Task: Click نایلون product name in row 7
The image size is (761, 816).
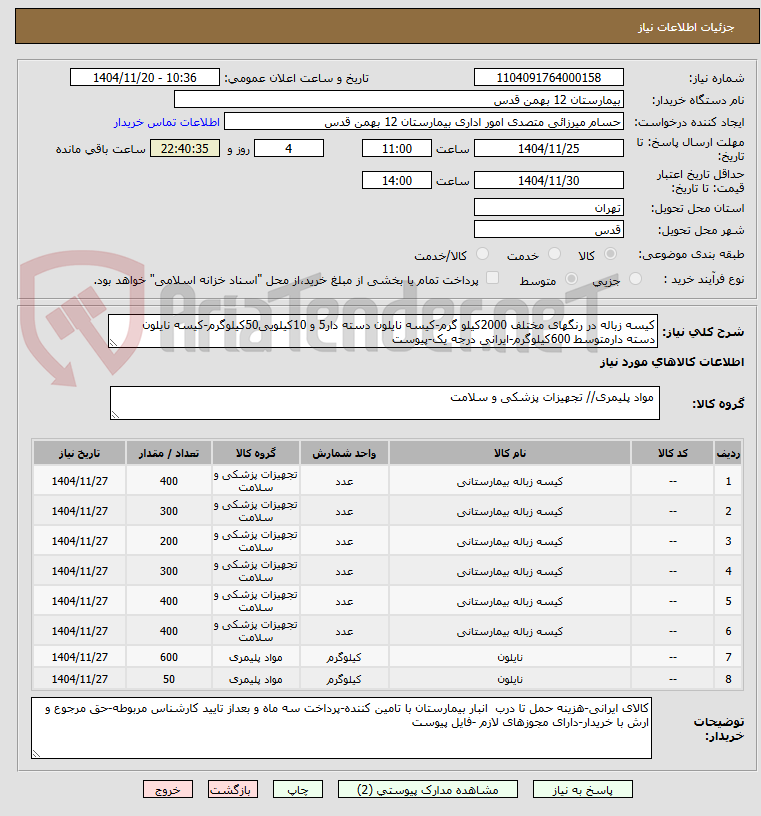Action: pos(510,657)
